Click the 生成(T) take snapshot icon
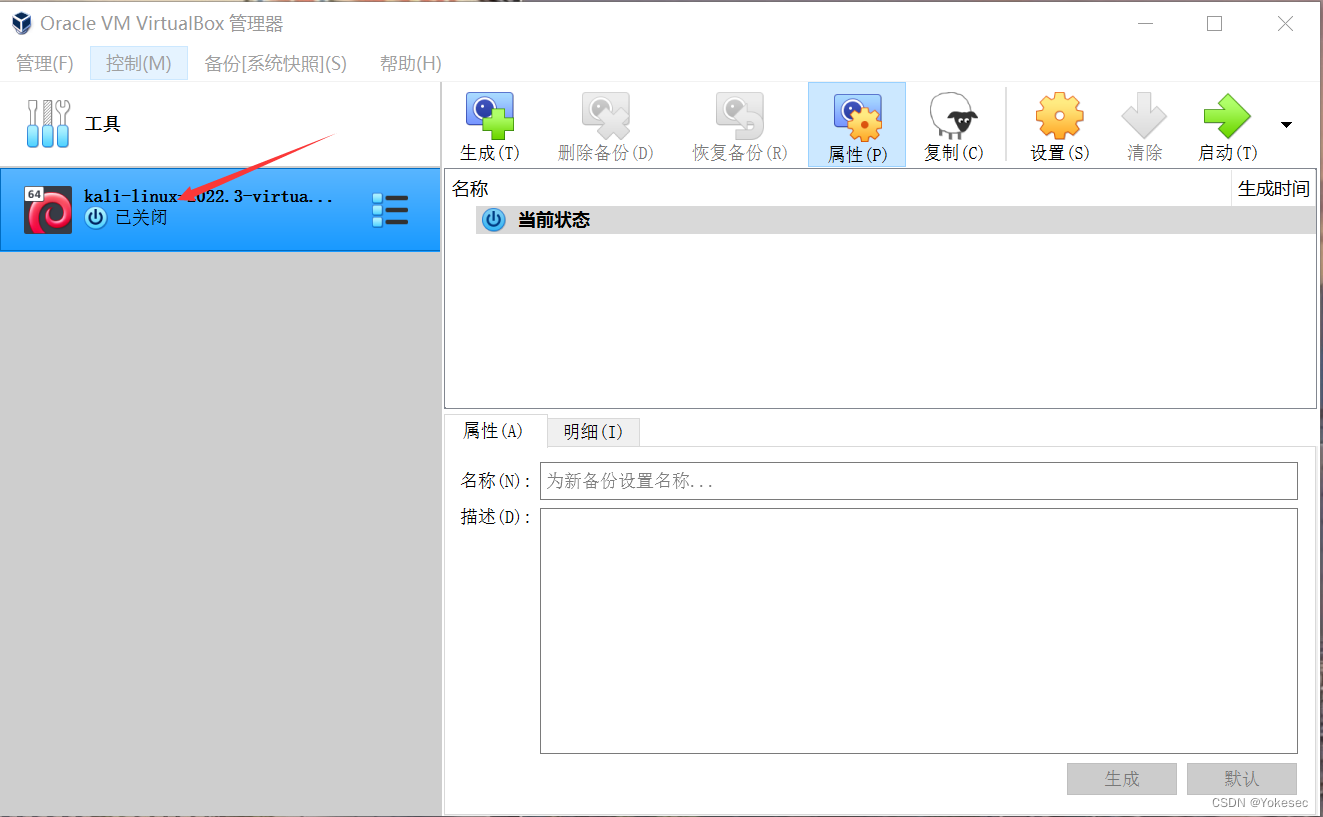 pos(490,116)
